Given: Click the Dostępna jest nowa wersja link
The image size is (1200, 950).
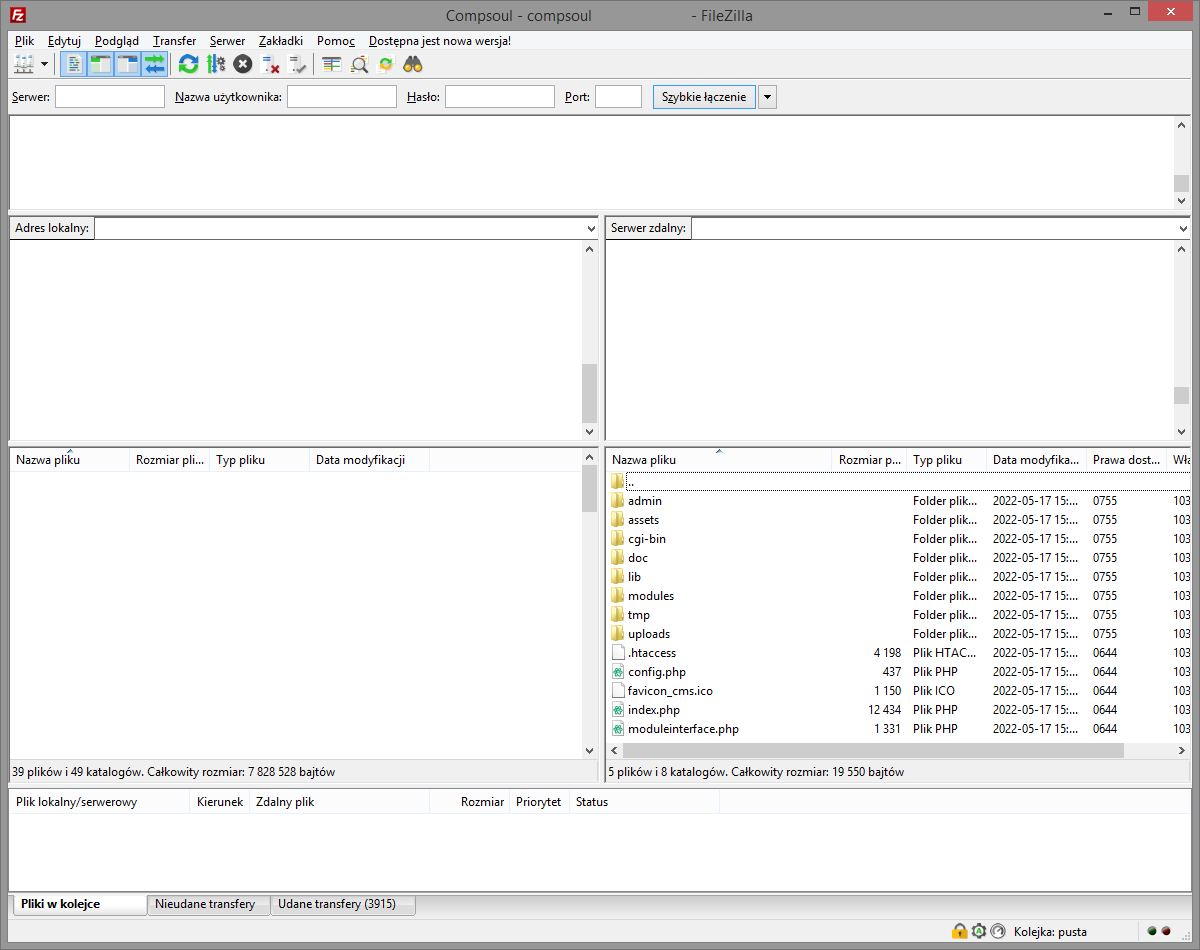Looking at the screenshot, I should click(x=440, y=41).
